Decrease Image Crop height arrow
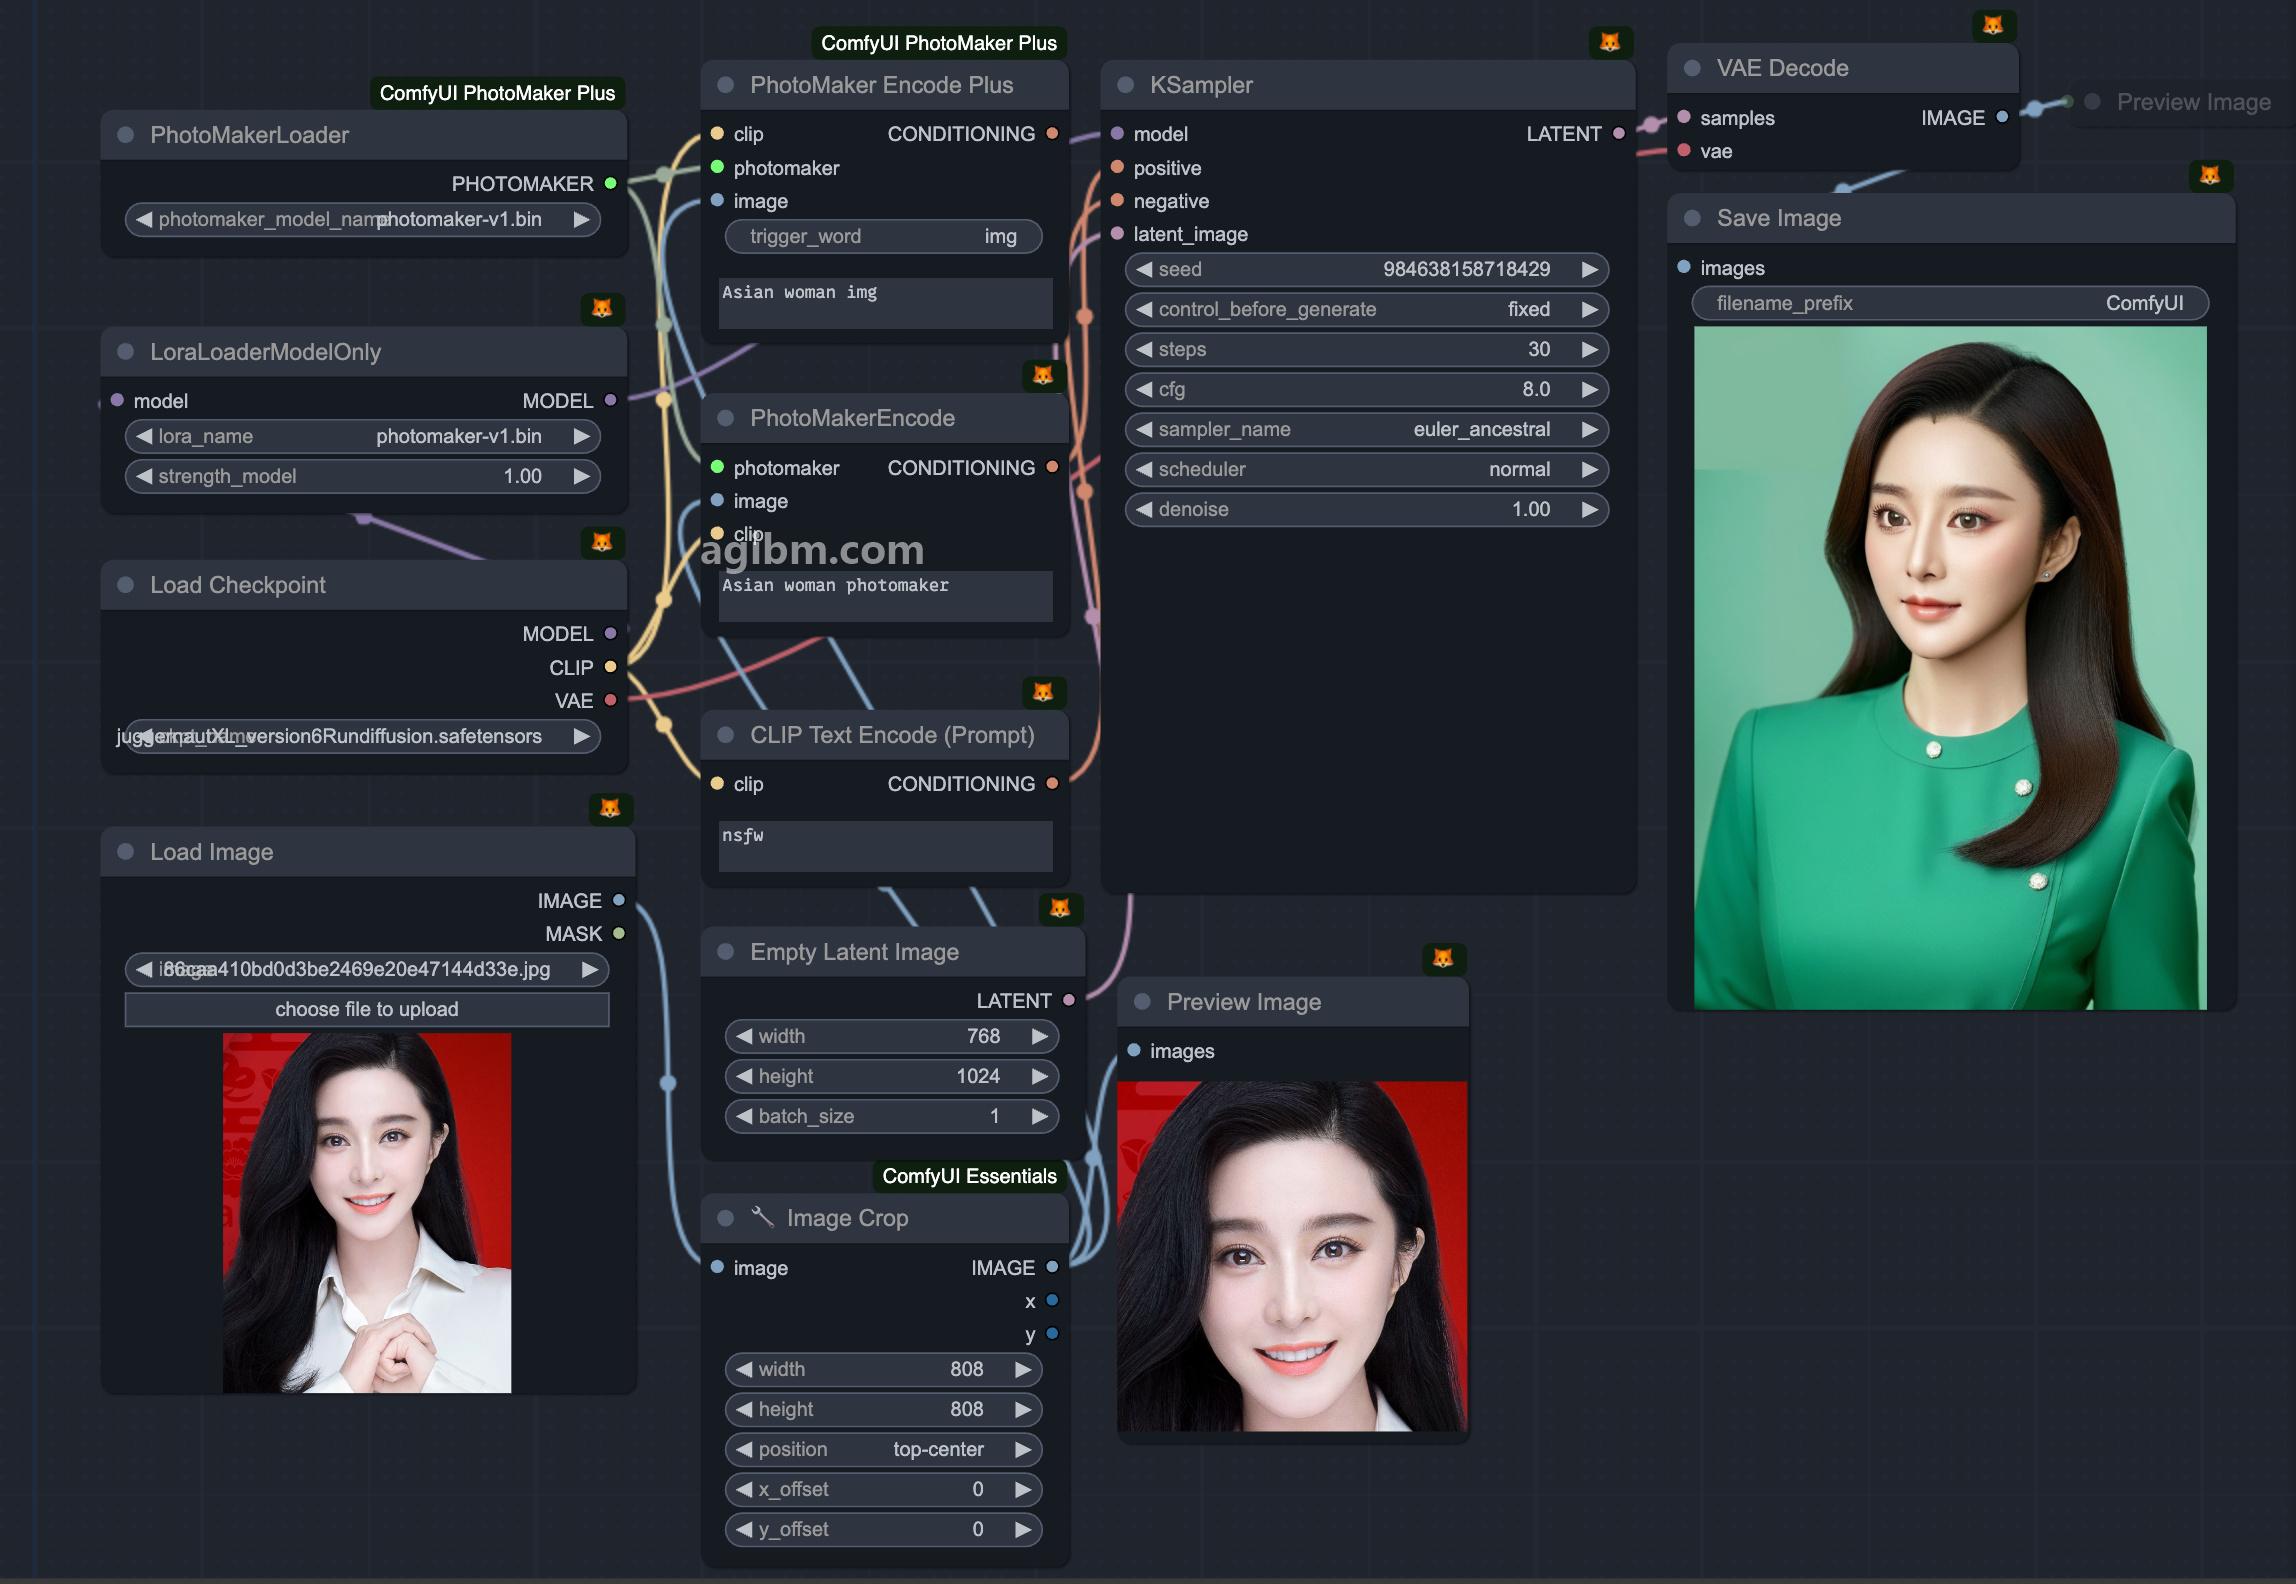This screenshot has width=2296, height=1584. coord(744,1409)
